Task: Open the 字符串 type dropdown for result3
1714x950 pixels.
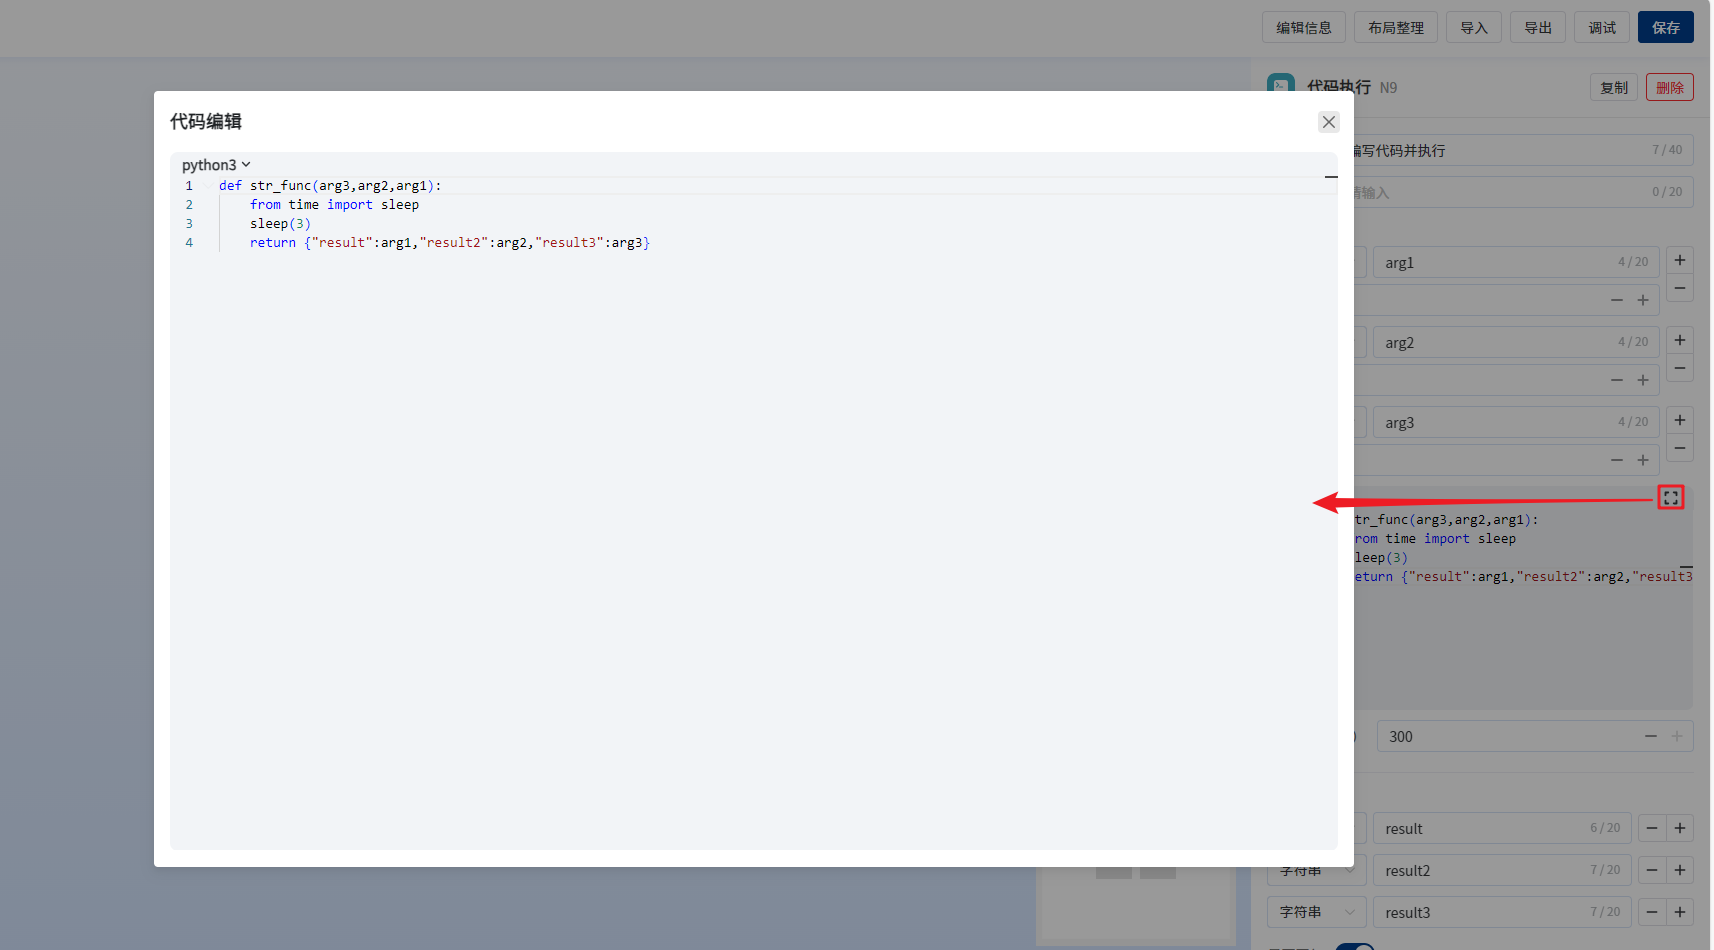Action: [x=1315, y=912]
